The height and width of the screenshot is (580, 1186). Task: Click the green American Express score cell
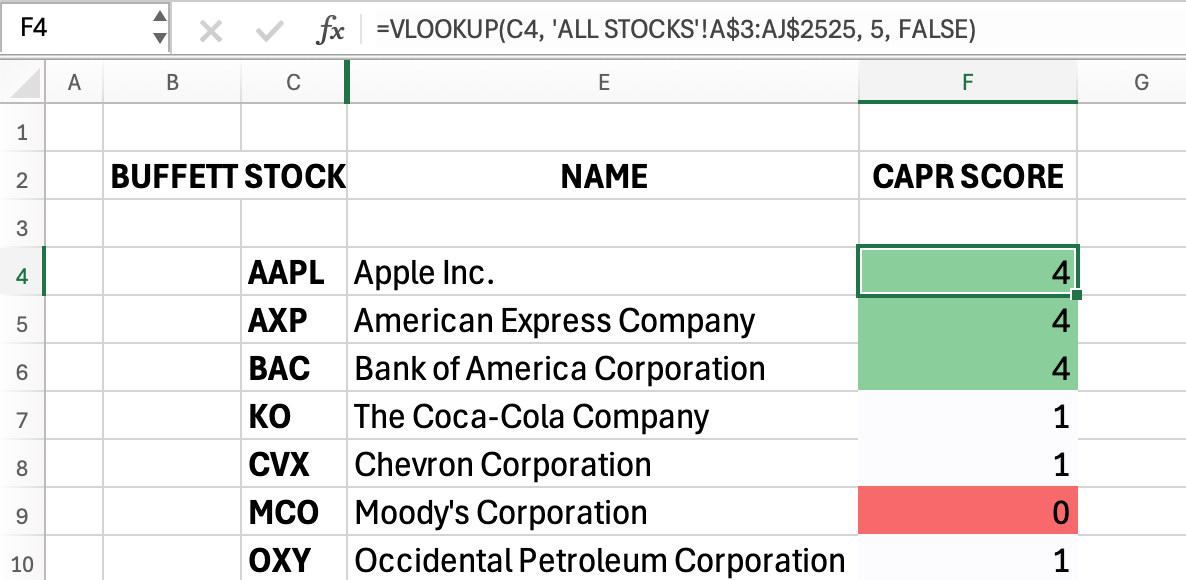coord(967,321)
